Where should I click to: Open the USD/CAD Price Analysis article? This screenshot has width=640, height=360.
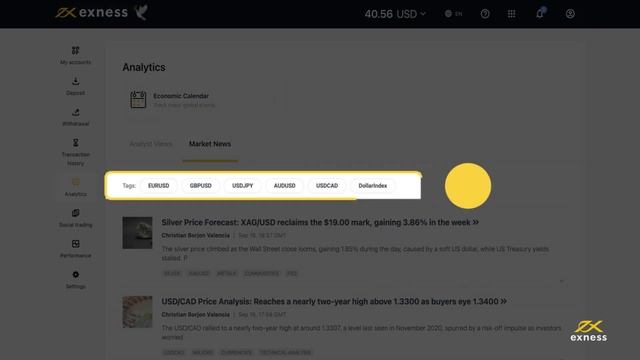point(334,302)
